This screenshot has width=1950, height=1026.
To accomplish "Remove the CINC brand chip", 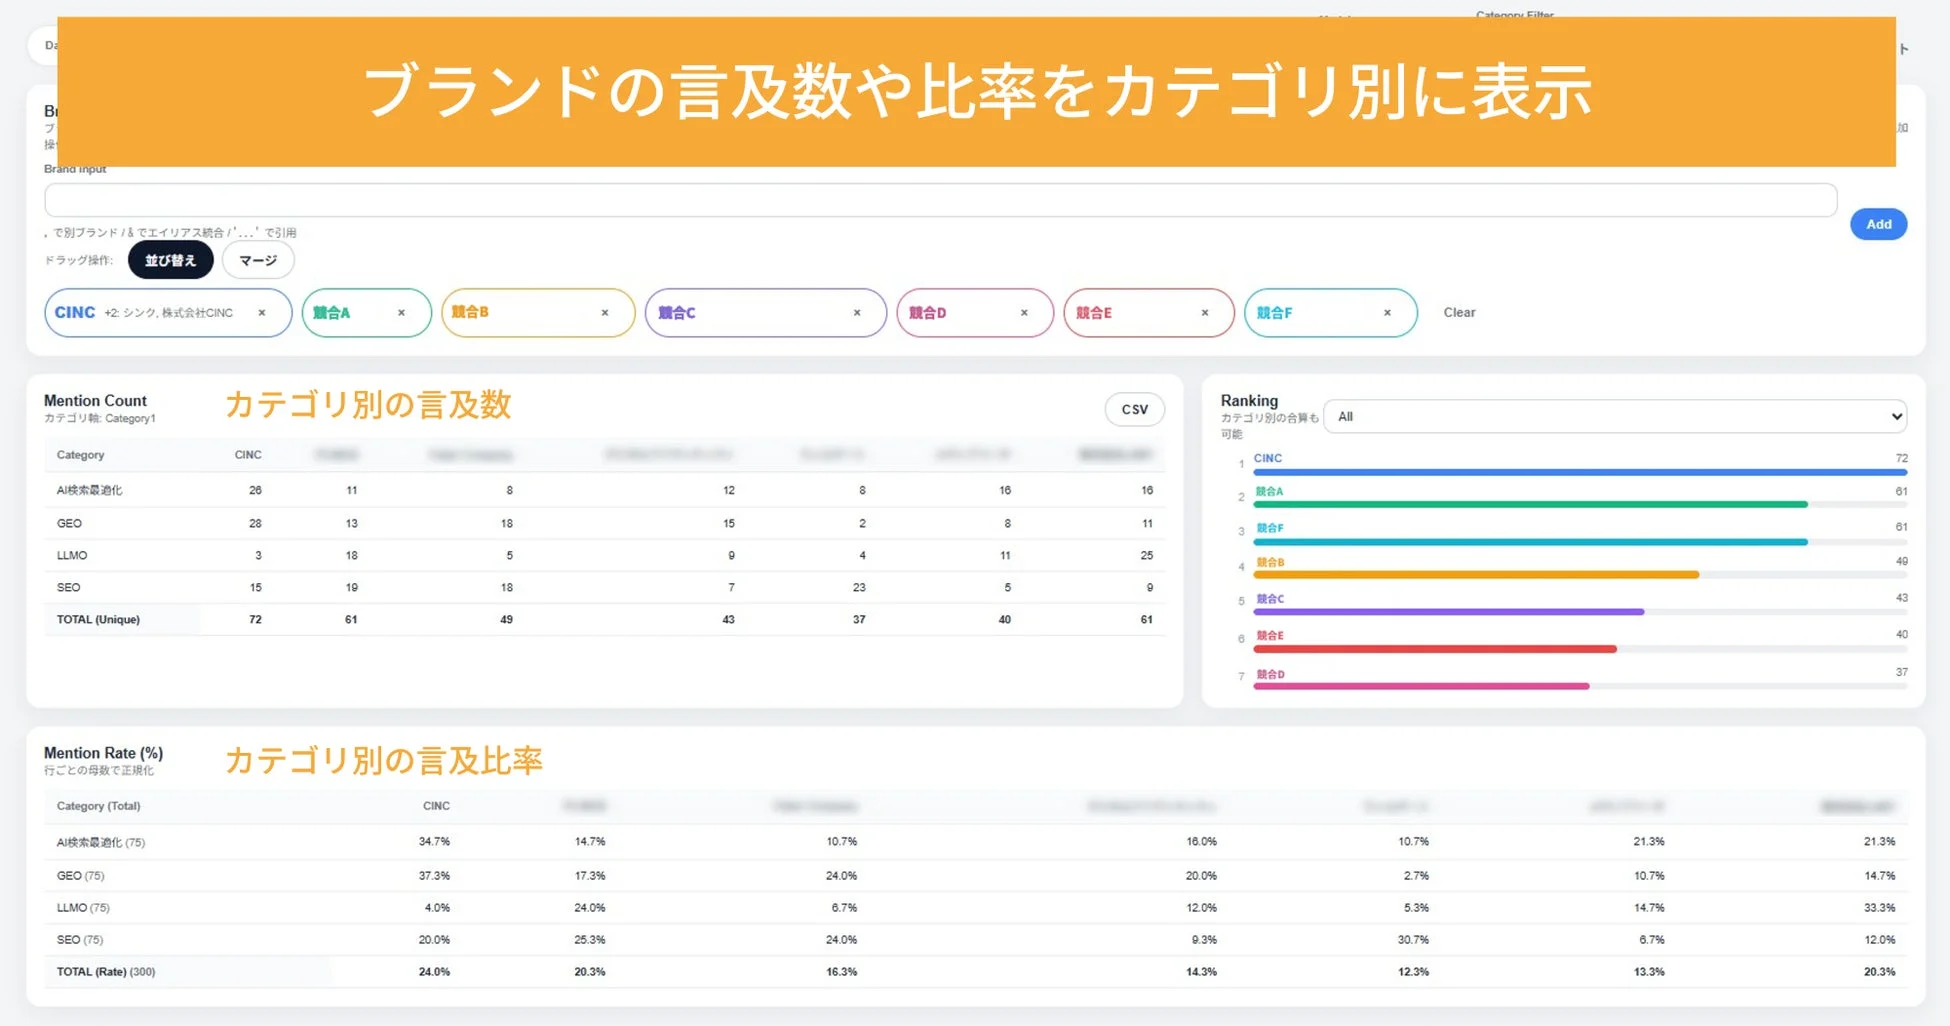I will [263, 312].
